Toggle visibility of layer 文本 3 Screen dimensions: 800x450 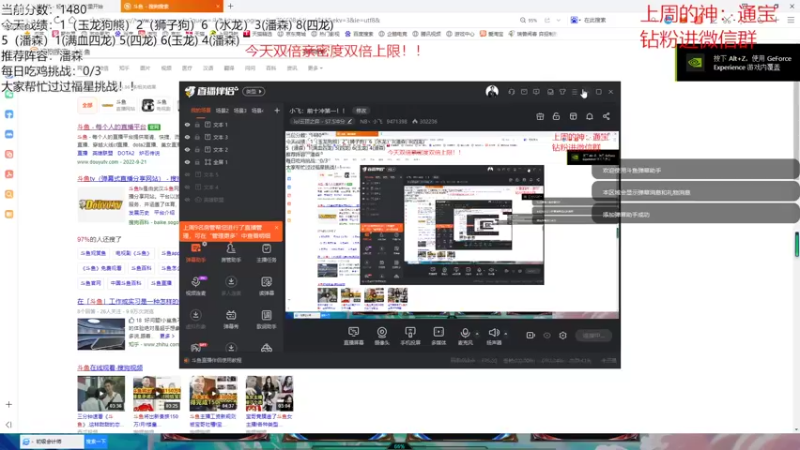click(x=187, y=137)
